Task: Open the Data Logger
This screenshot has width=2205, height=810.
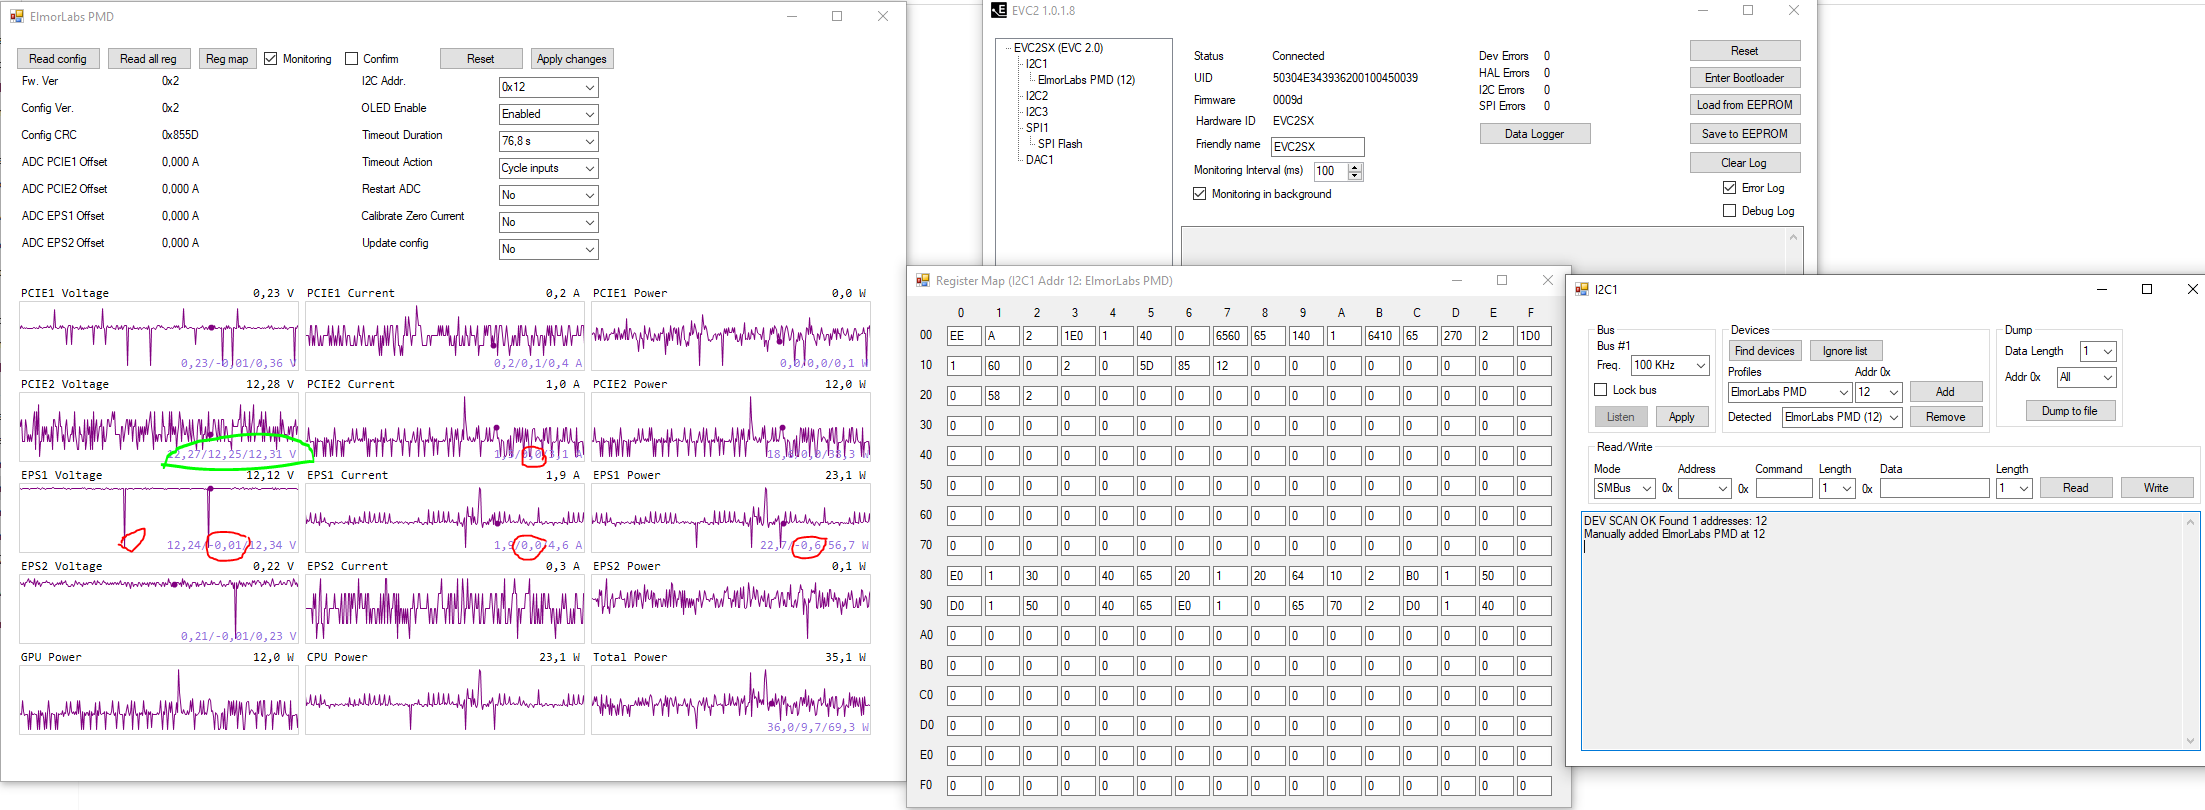Action: [1534, 134]
